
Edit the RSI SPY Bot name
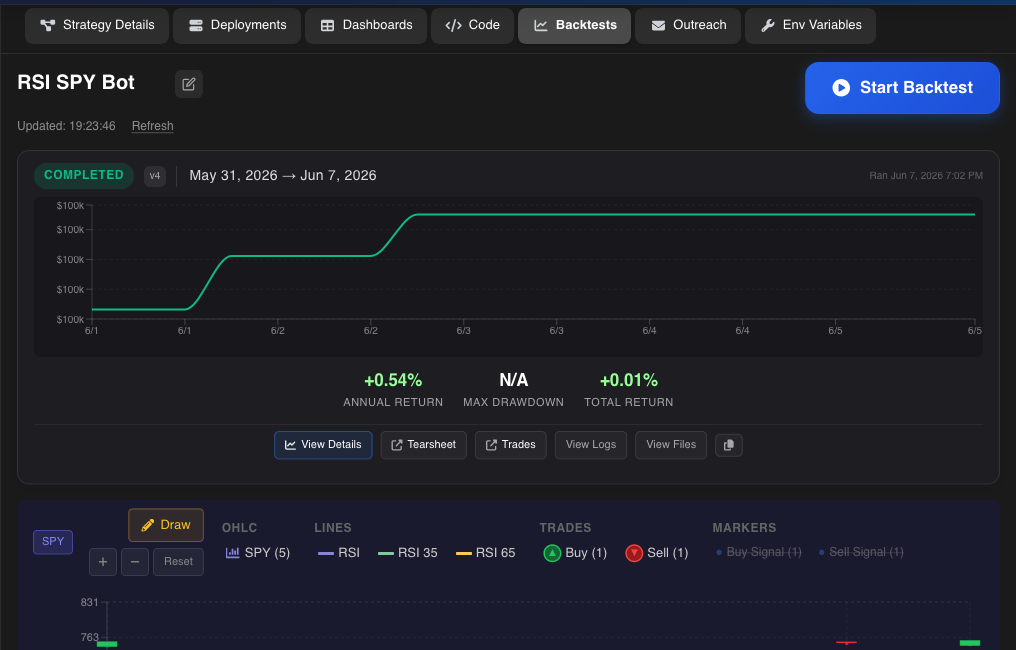189,84
